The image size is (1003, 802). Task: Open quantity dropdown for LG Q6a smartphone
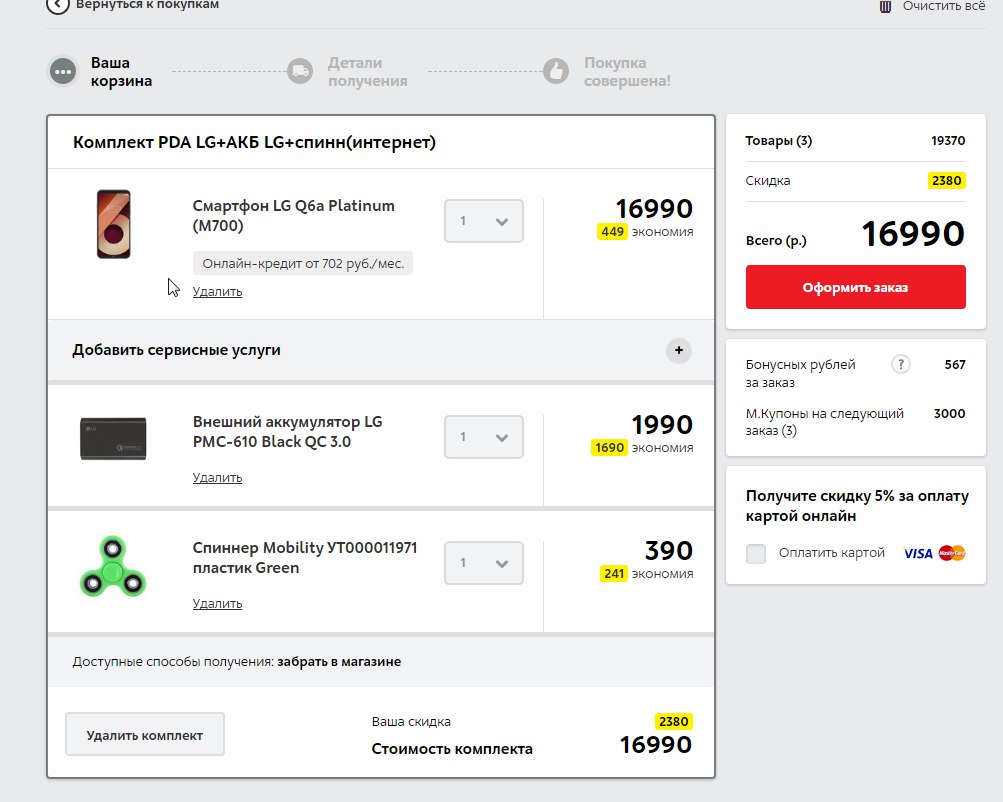484,221
